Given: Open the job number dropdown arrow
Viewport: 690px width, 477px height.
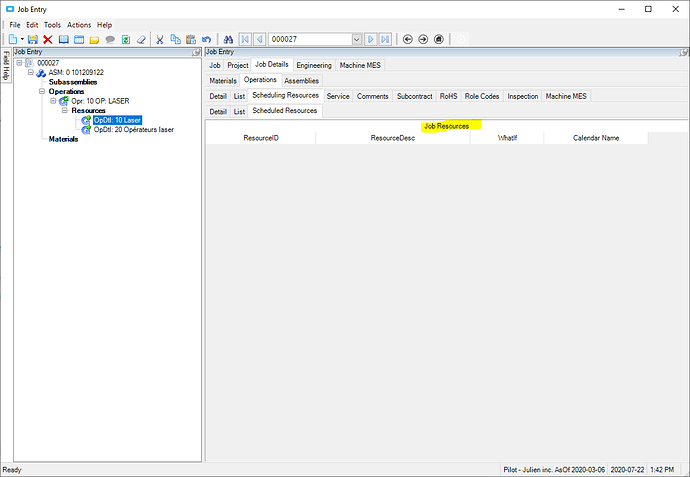Looking at the screenshot, I should click(x=357, y=39).
